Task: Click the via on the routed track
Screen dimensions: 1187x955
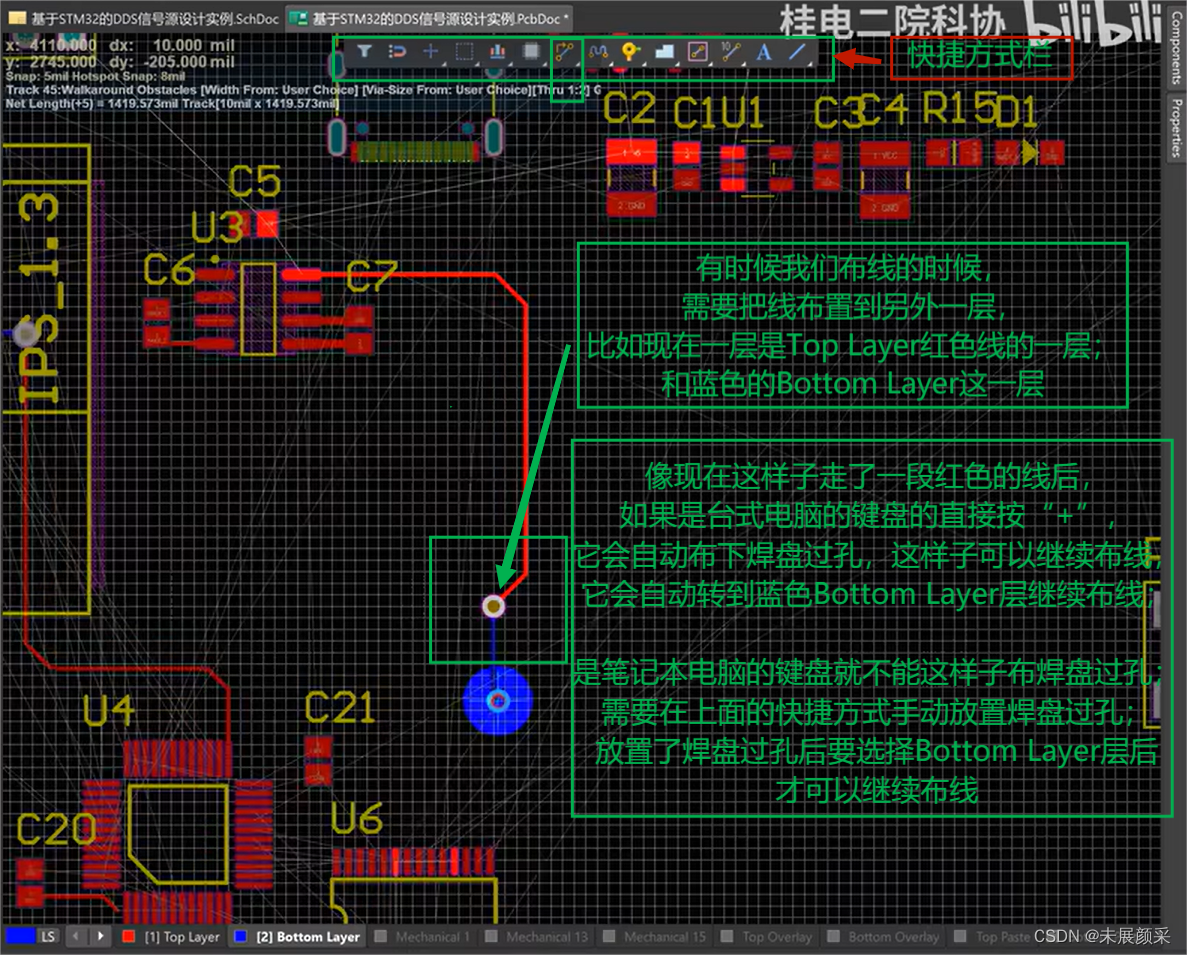Action: (494, 606)
